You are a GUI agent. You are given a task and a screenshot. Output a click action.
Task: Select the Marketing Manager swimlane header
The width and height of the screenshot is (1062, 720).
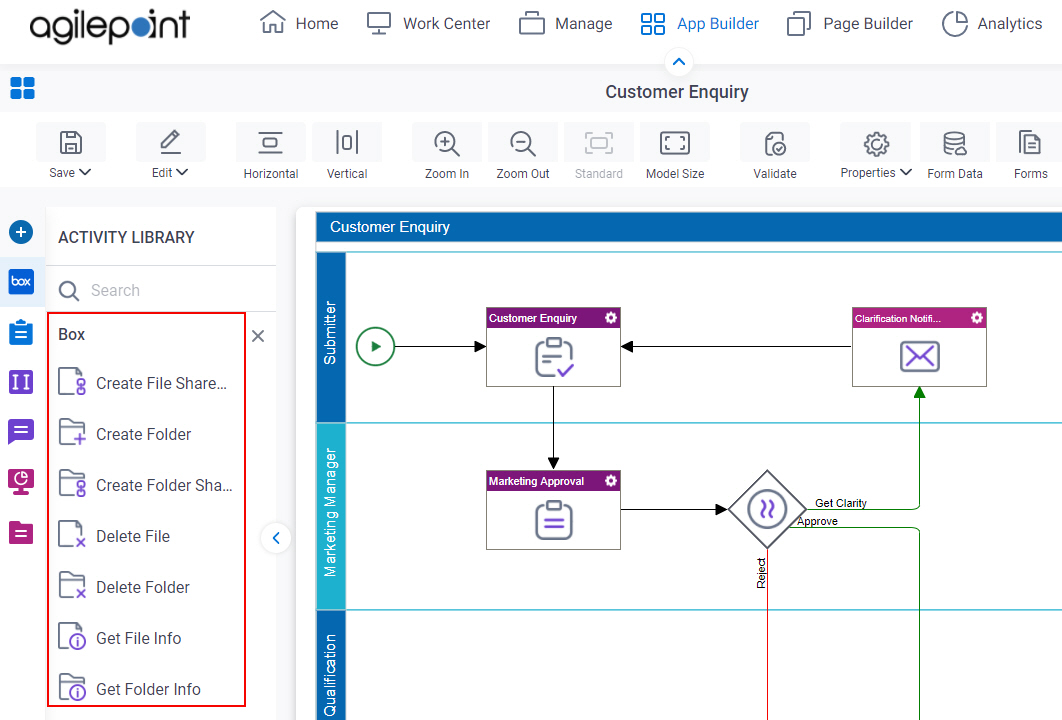tap(331, 515)
